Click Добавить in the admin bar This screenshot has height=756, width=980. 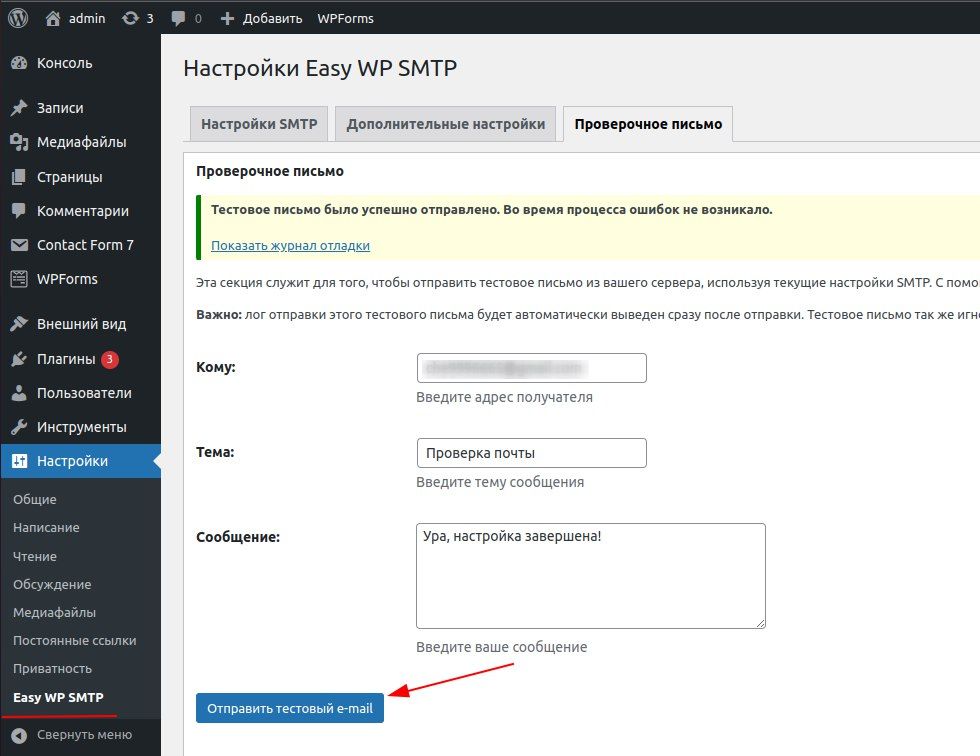272,19
